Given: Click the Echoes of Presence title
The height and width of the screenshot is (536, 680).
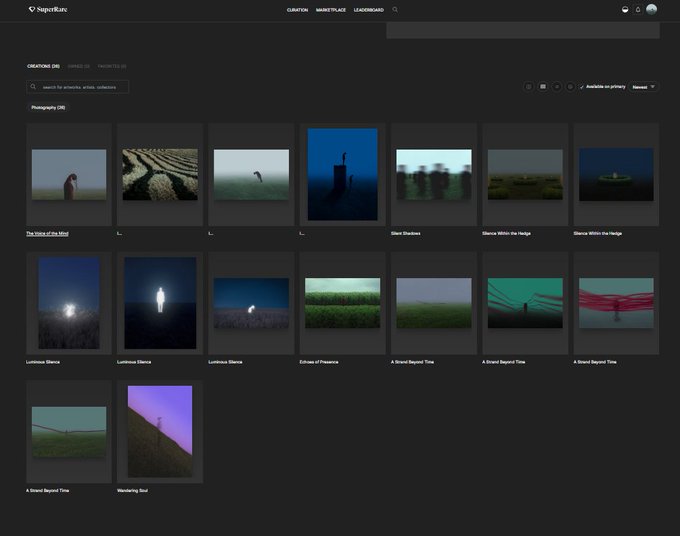Looking at the screenshot, I should click(x=319, y=362).
